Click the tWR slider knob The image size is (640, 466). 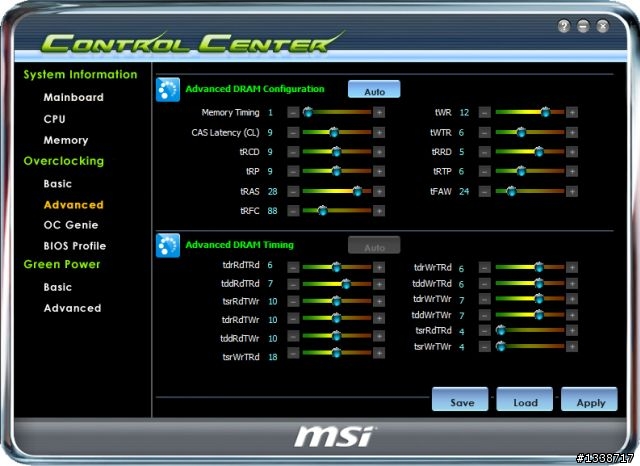[x=545, y=112]
